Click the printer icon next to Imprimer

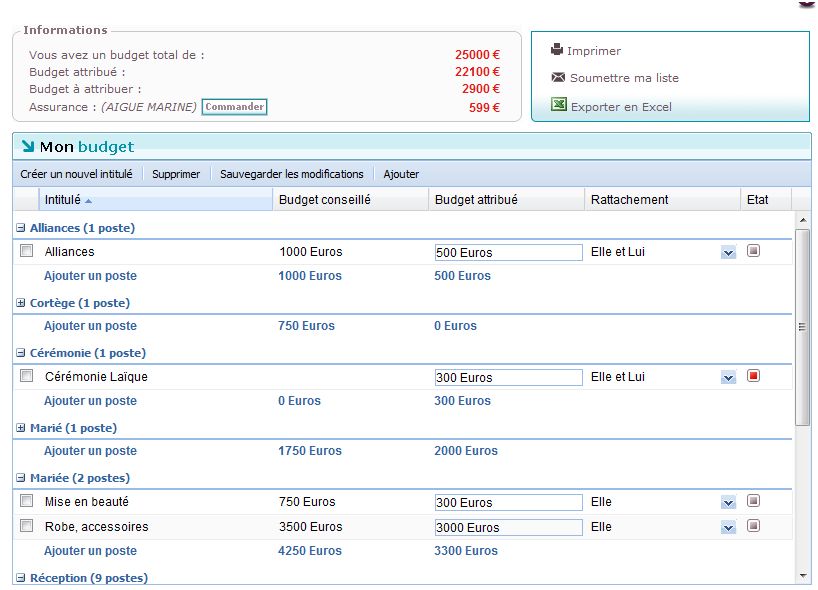(x=557, y=50)
